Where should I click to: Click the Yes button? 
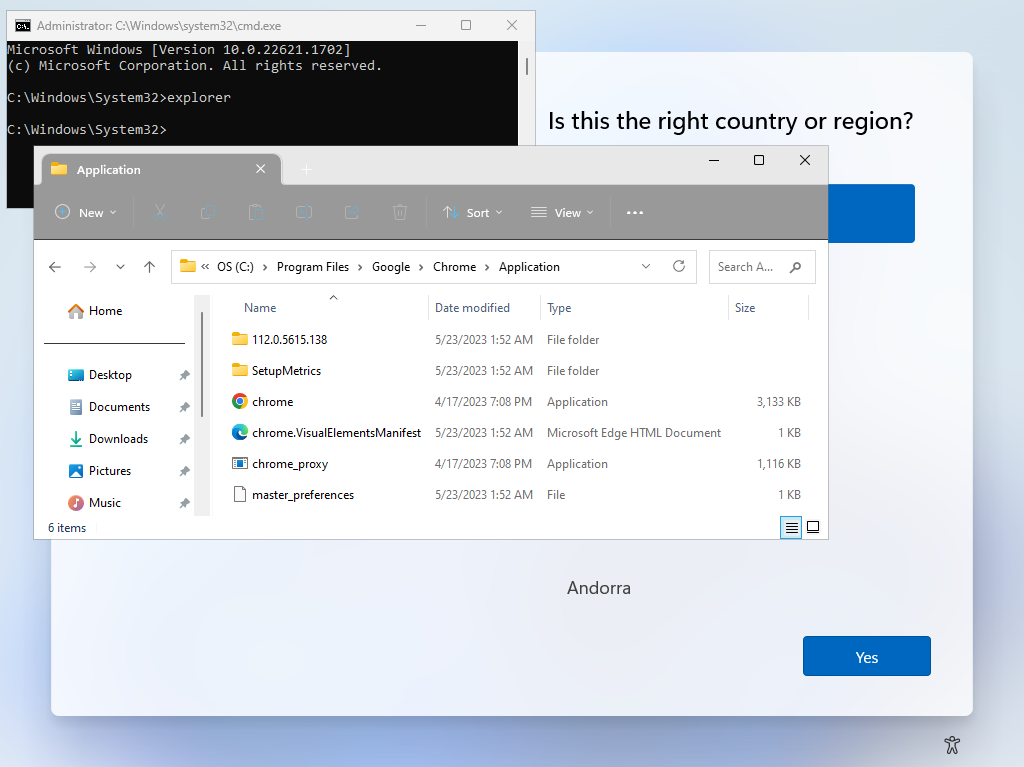pyautogui.click(x=866, y=657)
